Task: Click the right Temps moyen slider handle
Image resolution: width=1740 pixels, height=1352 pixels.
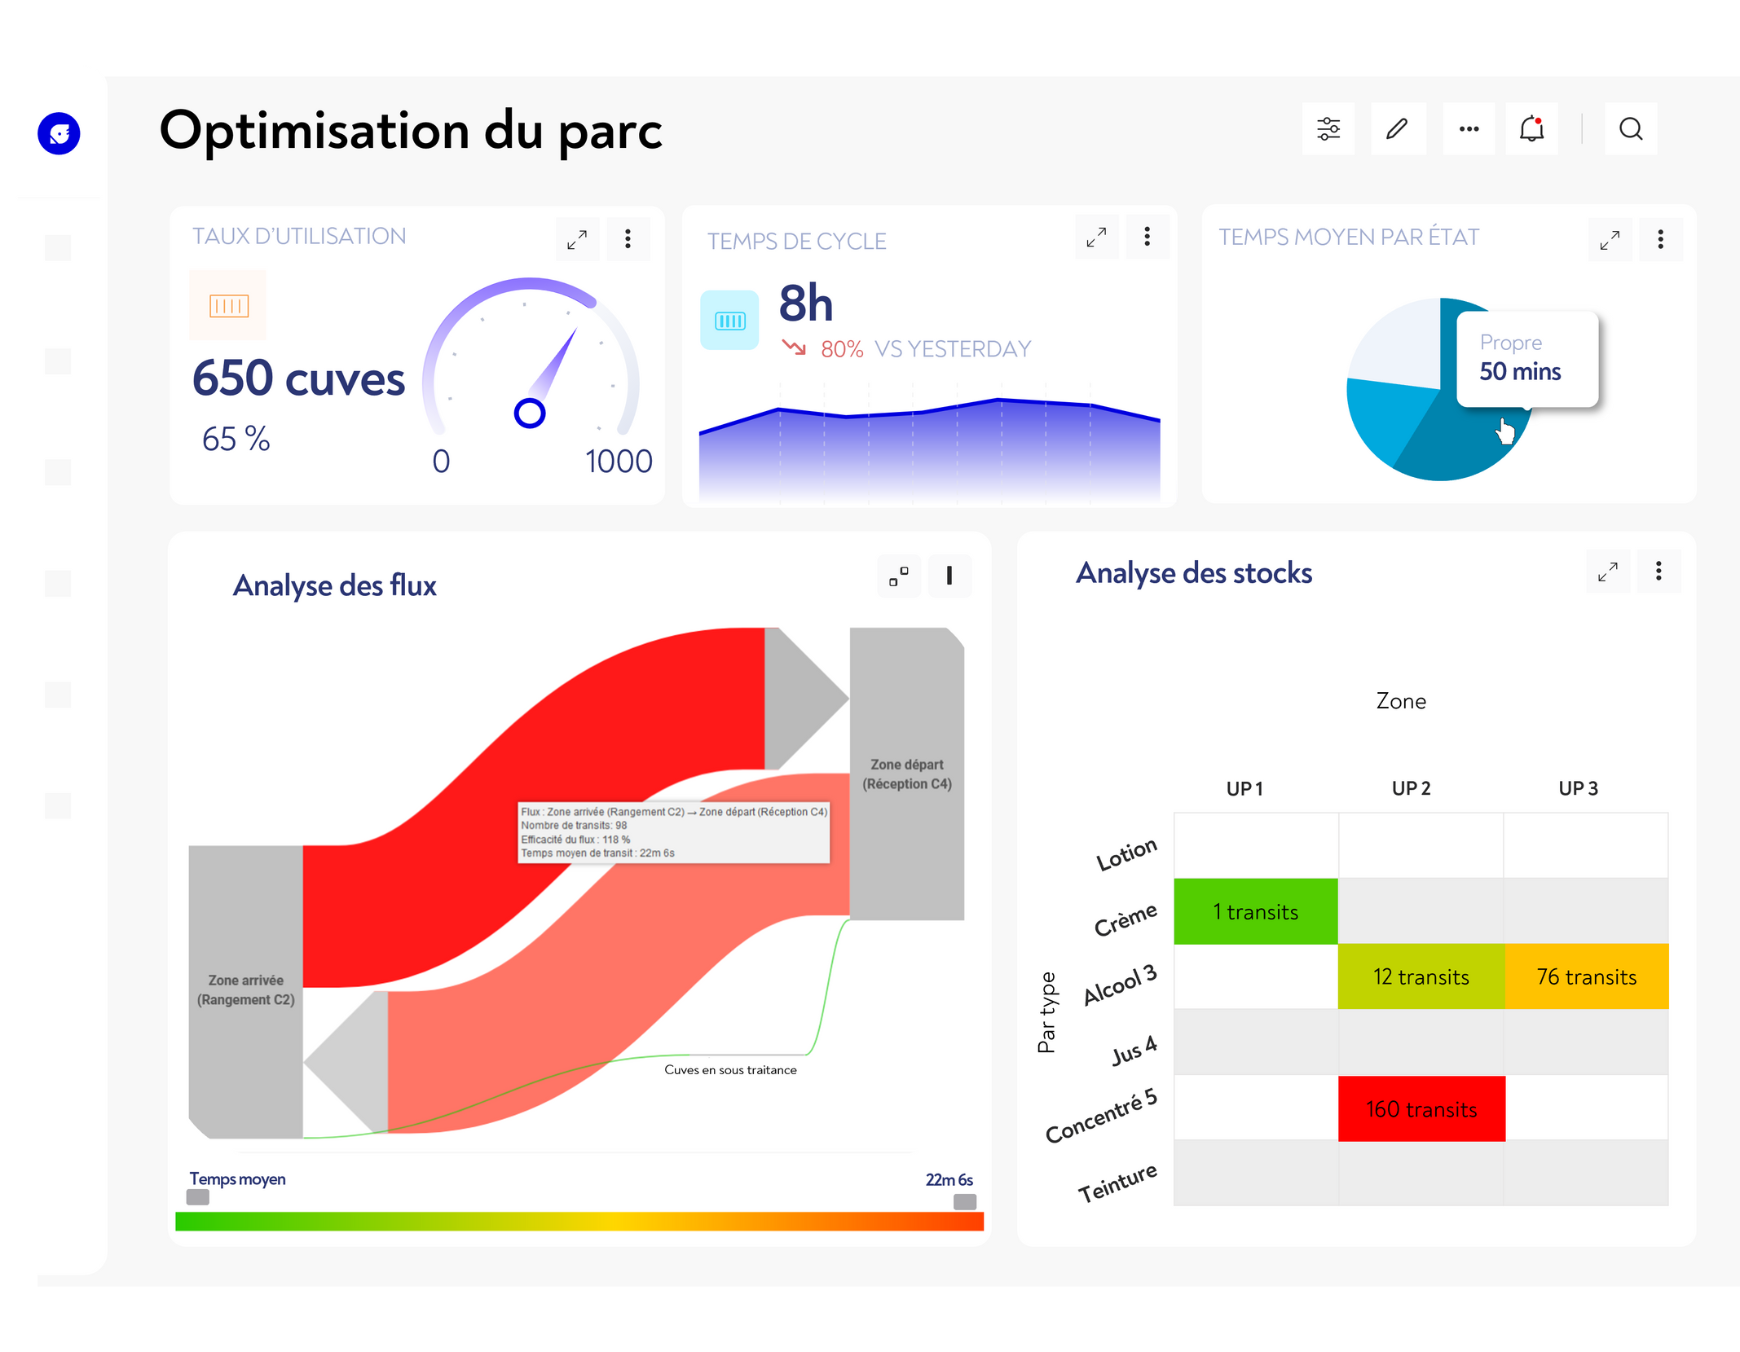Action: pyautogui.click(x=964, y=1201)
